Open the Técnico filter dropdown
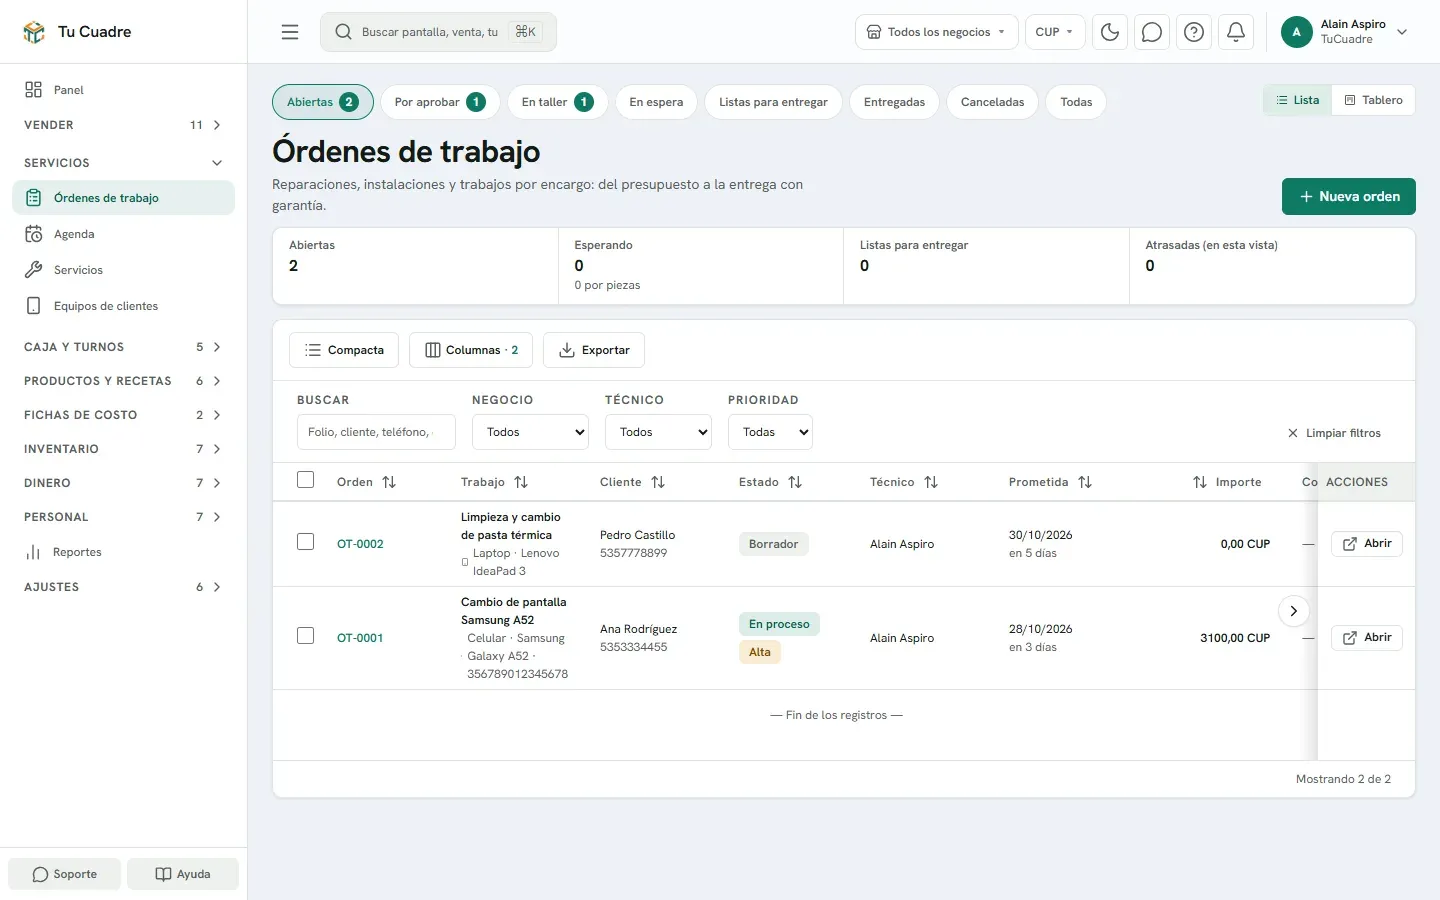This screenshot has height=900, width=1440. click(x=658, y=432)
